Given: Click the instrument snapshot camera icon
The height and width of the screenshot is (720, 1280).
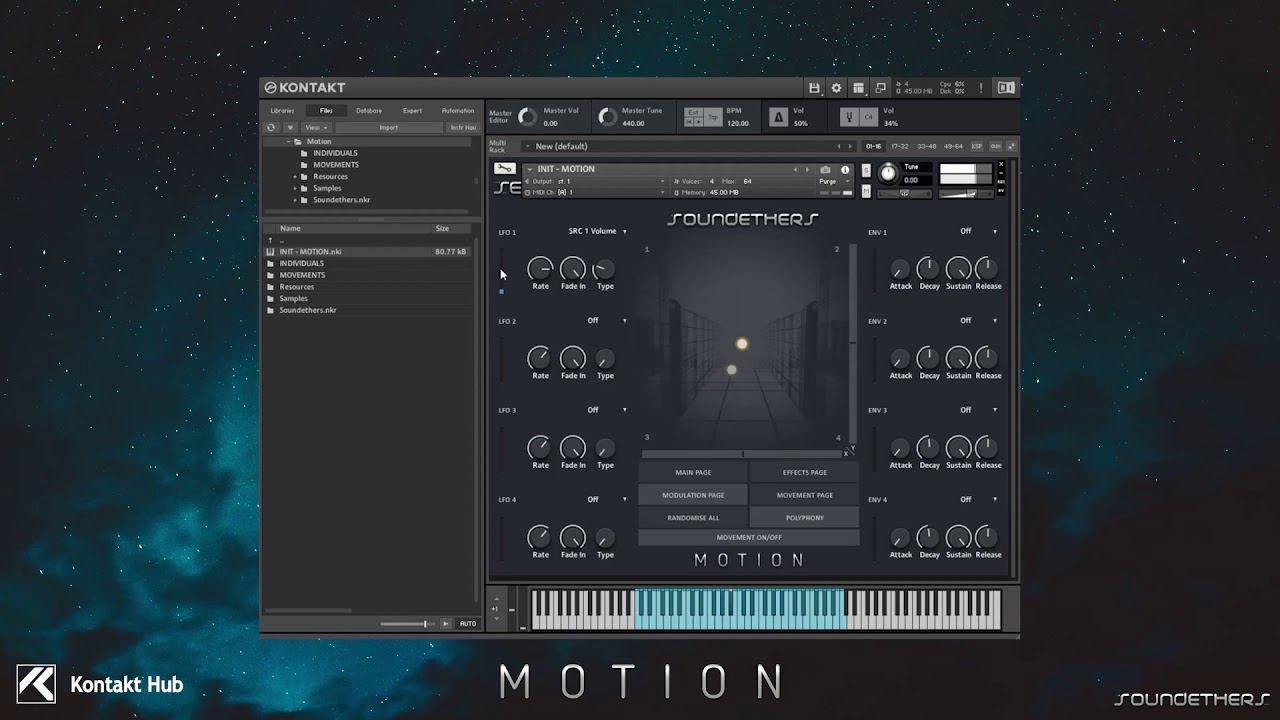Looking at the screenshot, I should coord(825,170).
